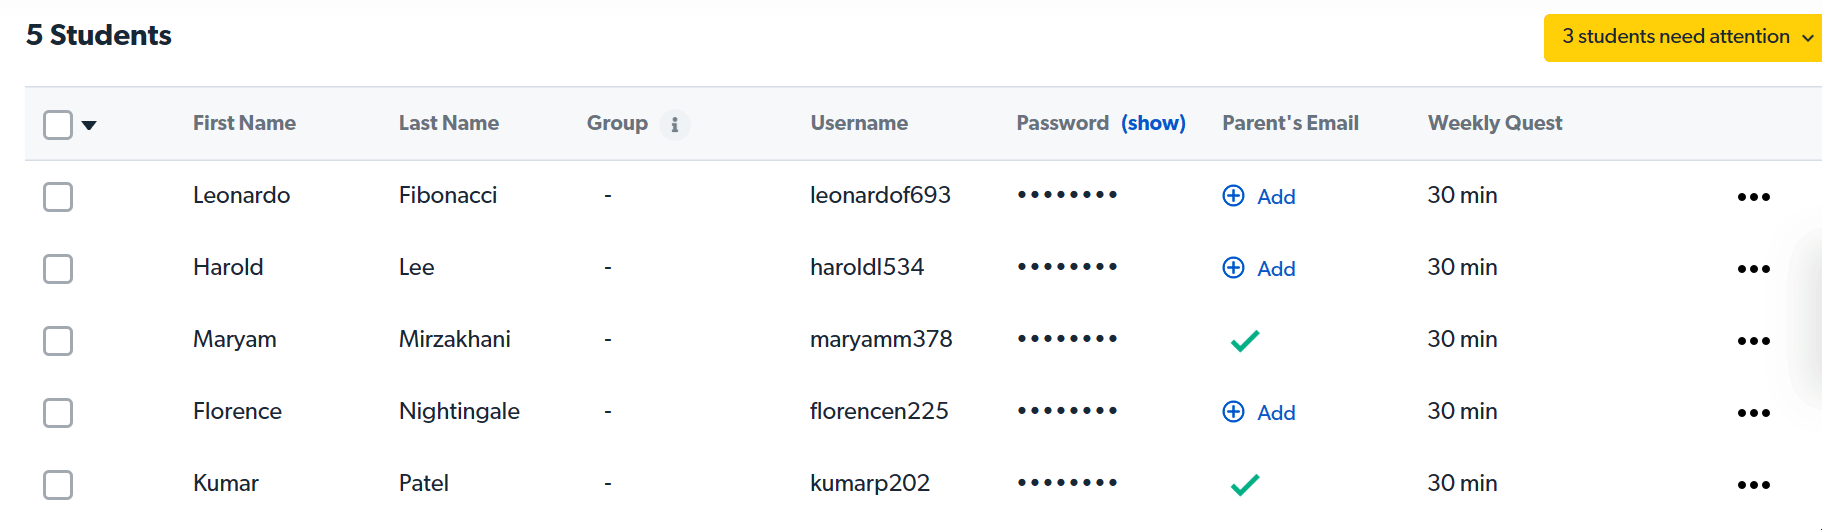The image size is (1822, 530).
Task: Open the more options menu for Kumar
Action: click(1753, 485)
